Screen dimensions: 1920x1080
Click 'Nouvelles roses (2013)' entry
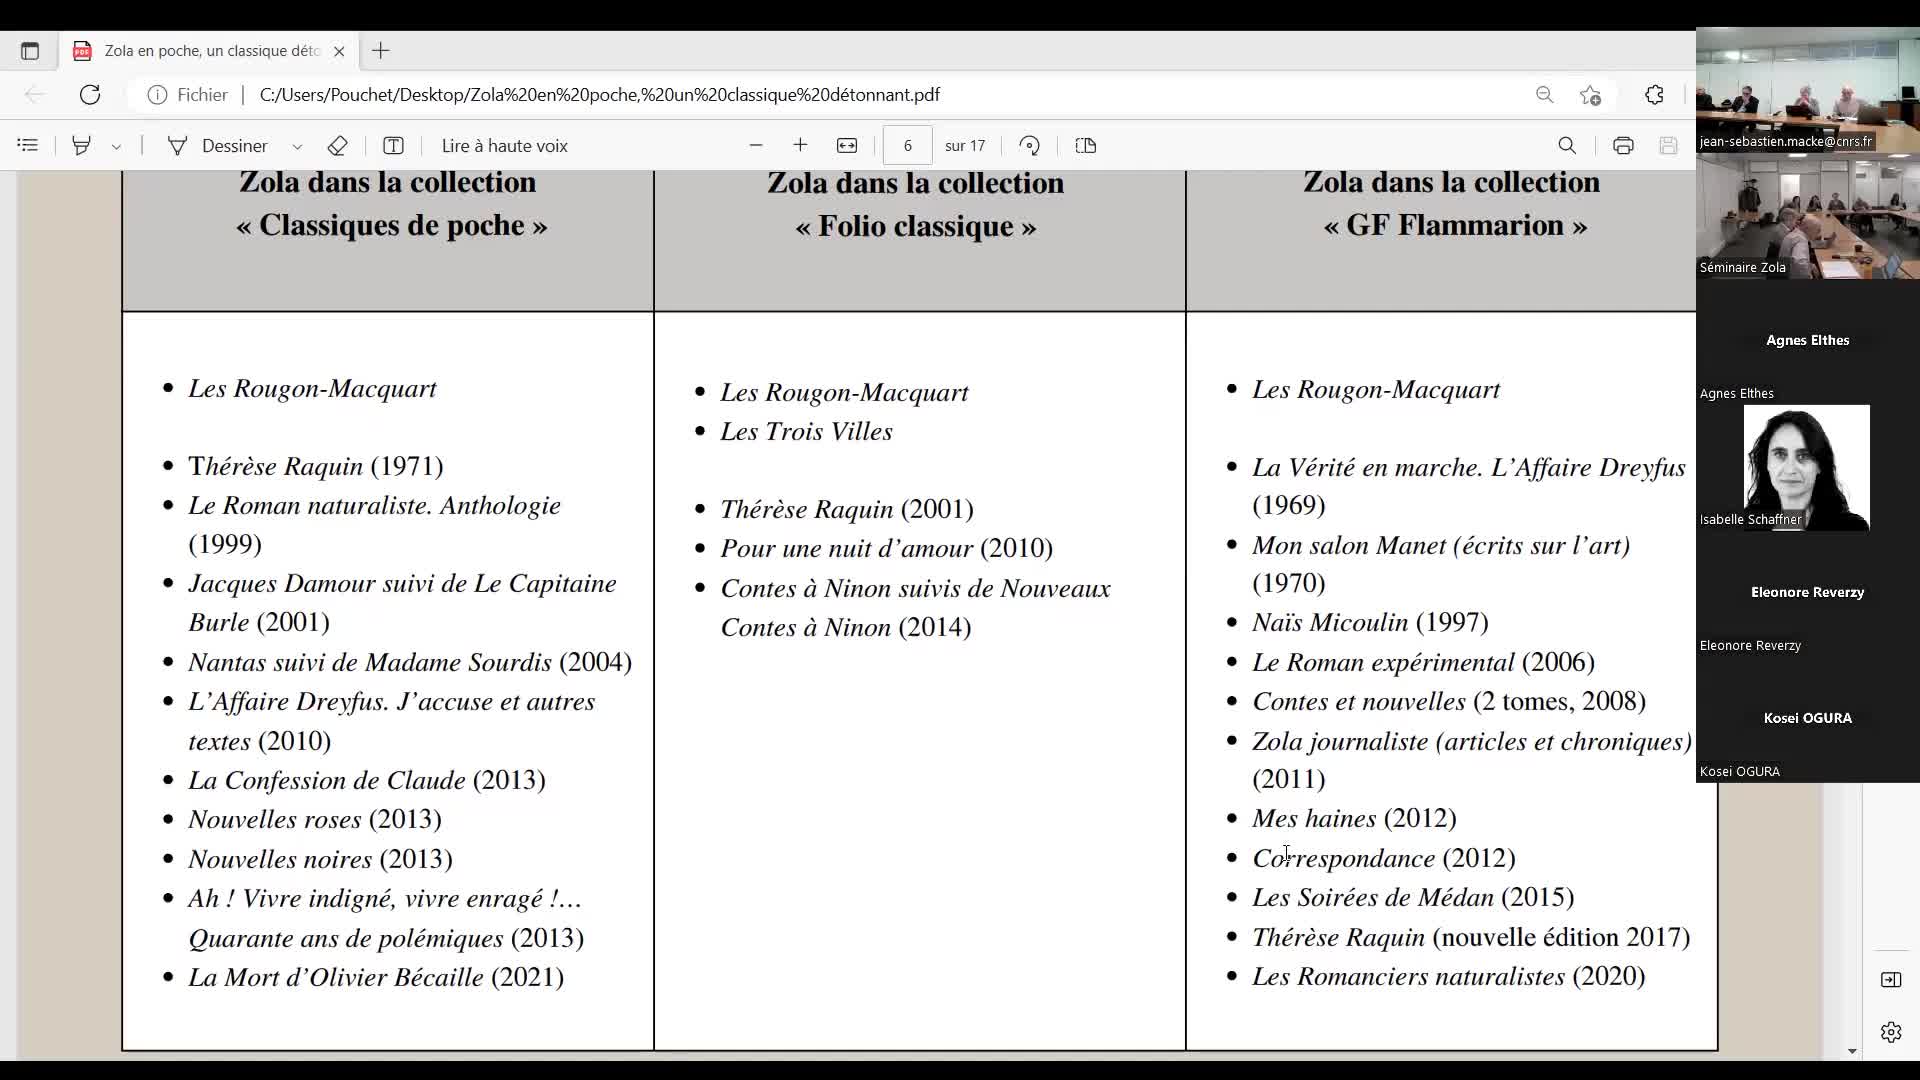[x=315, y=819]
